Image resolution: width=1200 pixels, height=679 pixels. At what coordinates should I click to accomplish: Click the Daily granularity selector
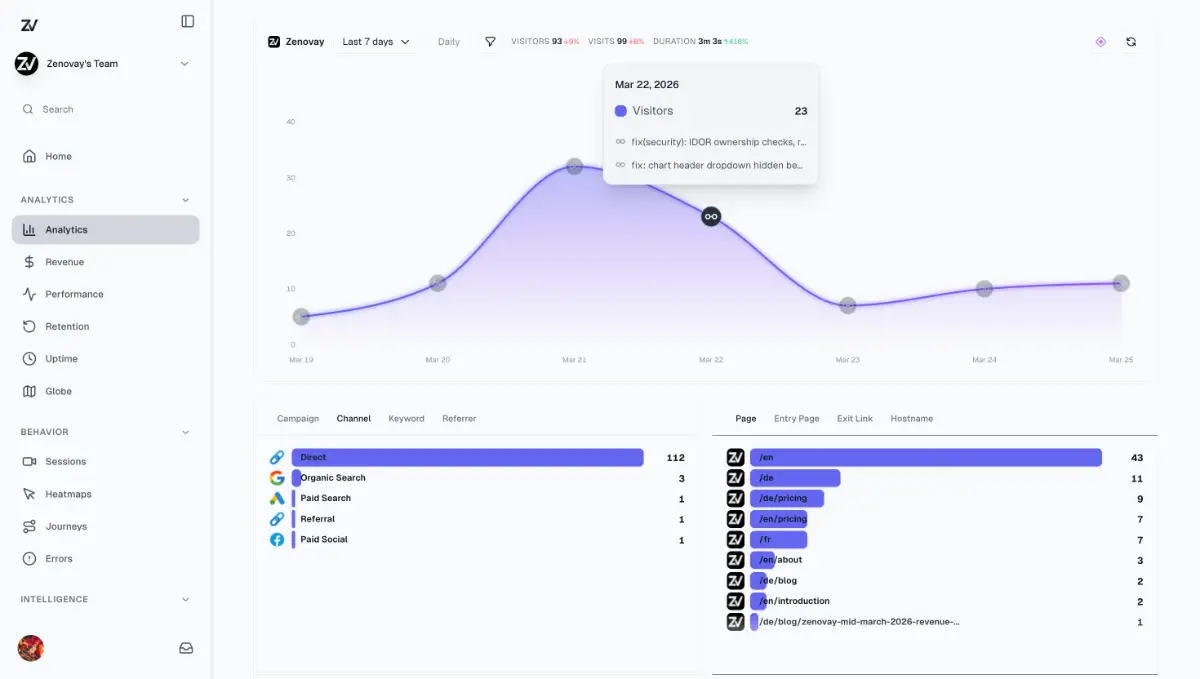449,42
